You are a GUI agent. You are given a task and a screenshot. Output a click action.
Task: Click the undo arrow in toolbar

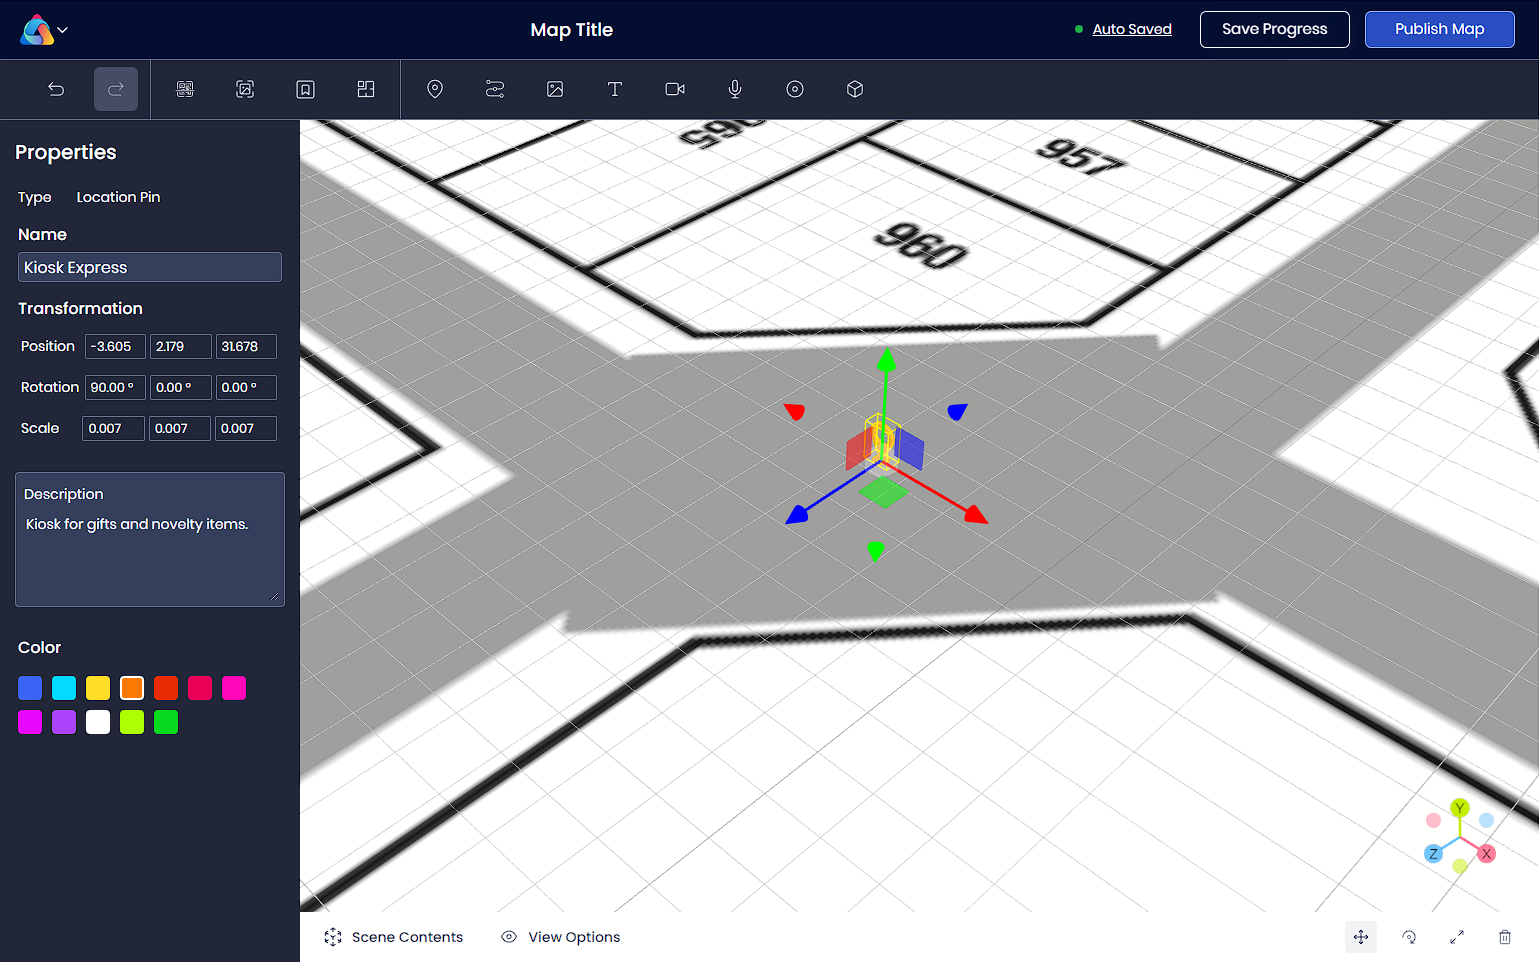56,89
